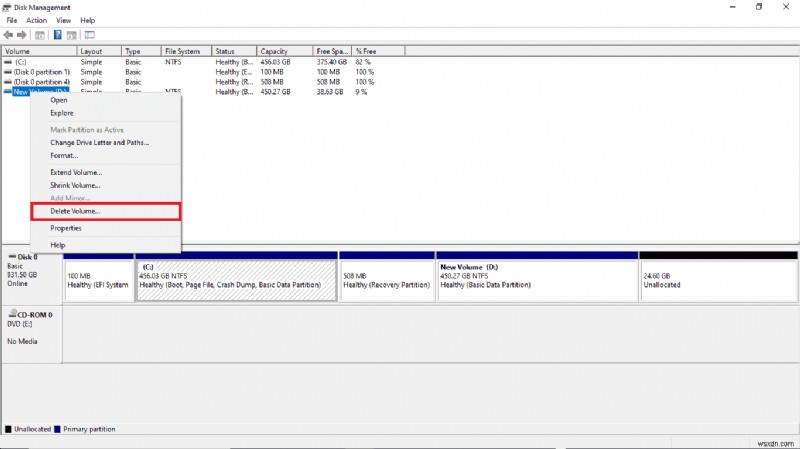Click the 375.40 GB free space cell

pyautogui.click(x=332, y=62)
